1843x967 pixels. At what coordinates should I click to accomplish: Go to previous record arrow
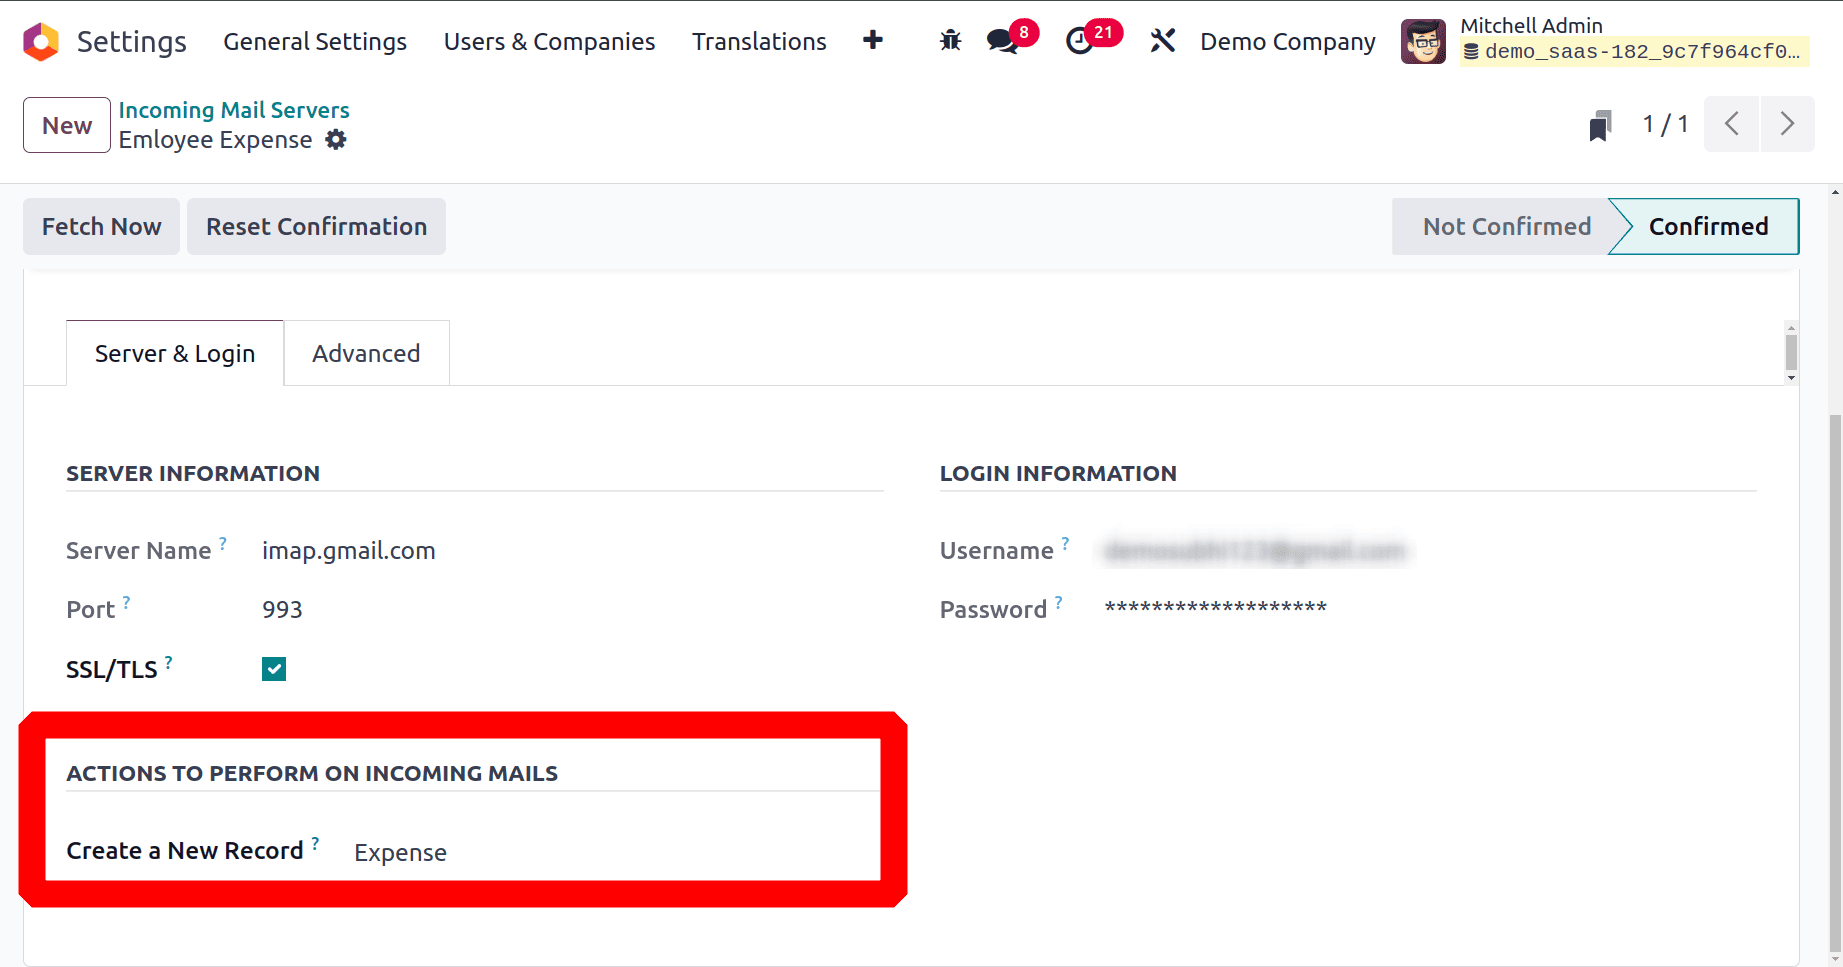(1731, 124)
